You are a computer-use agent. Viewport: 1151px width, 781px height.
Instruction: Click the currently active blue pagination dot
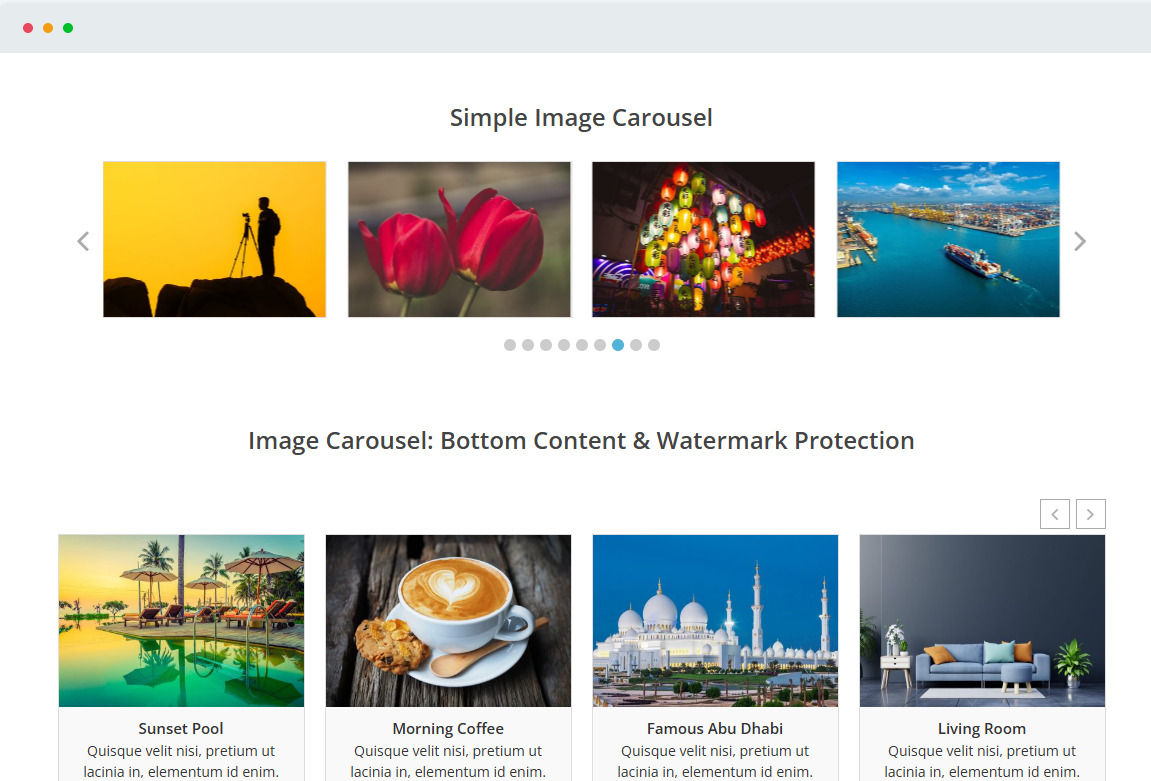click(x=617, y=344)
